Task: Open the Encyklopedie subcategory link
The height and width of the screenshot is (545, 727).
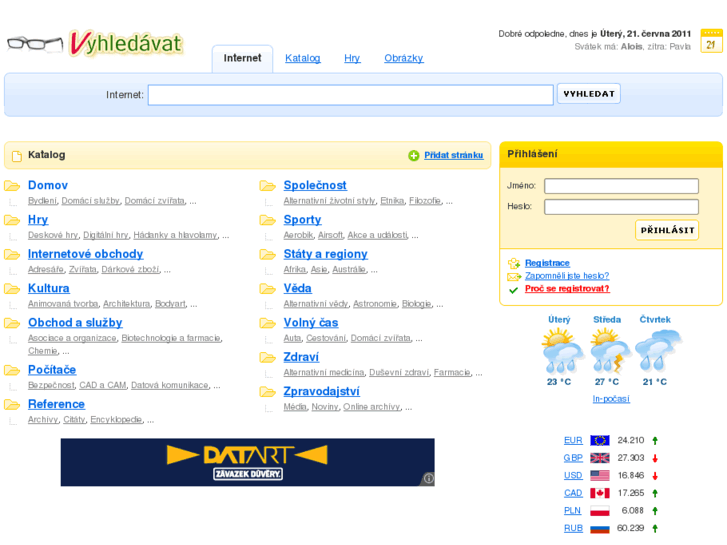Action: pos(116,420)
